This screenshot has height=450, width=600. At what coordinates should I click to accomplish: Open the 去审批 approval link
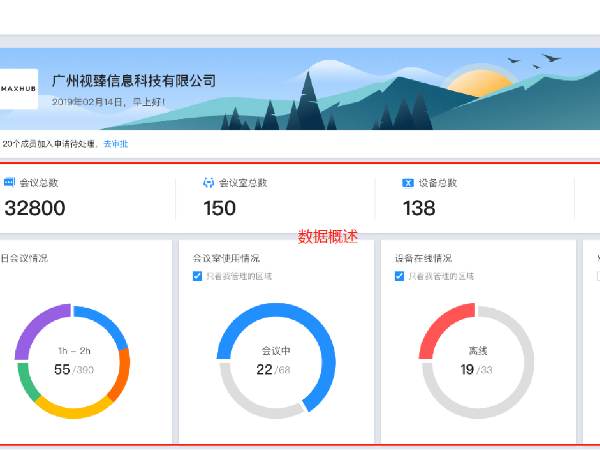point(115,144)
